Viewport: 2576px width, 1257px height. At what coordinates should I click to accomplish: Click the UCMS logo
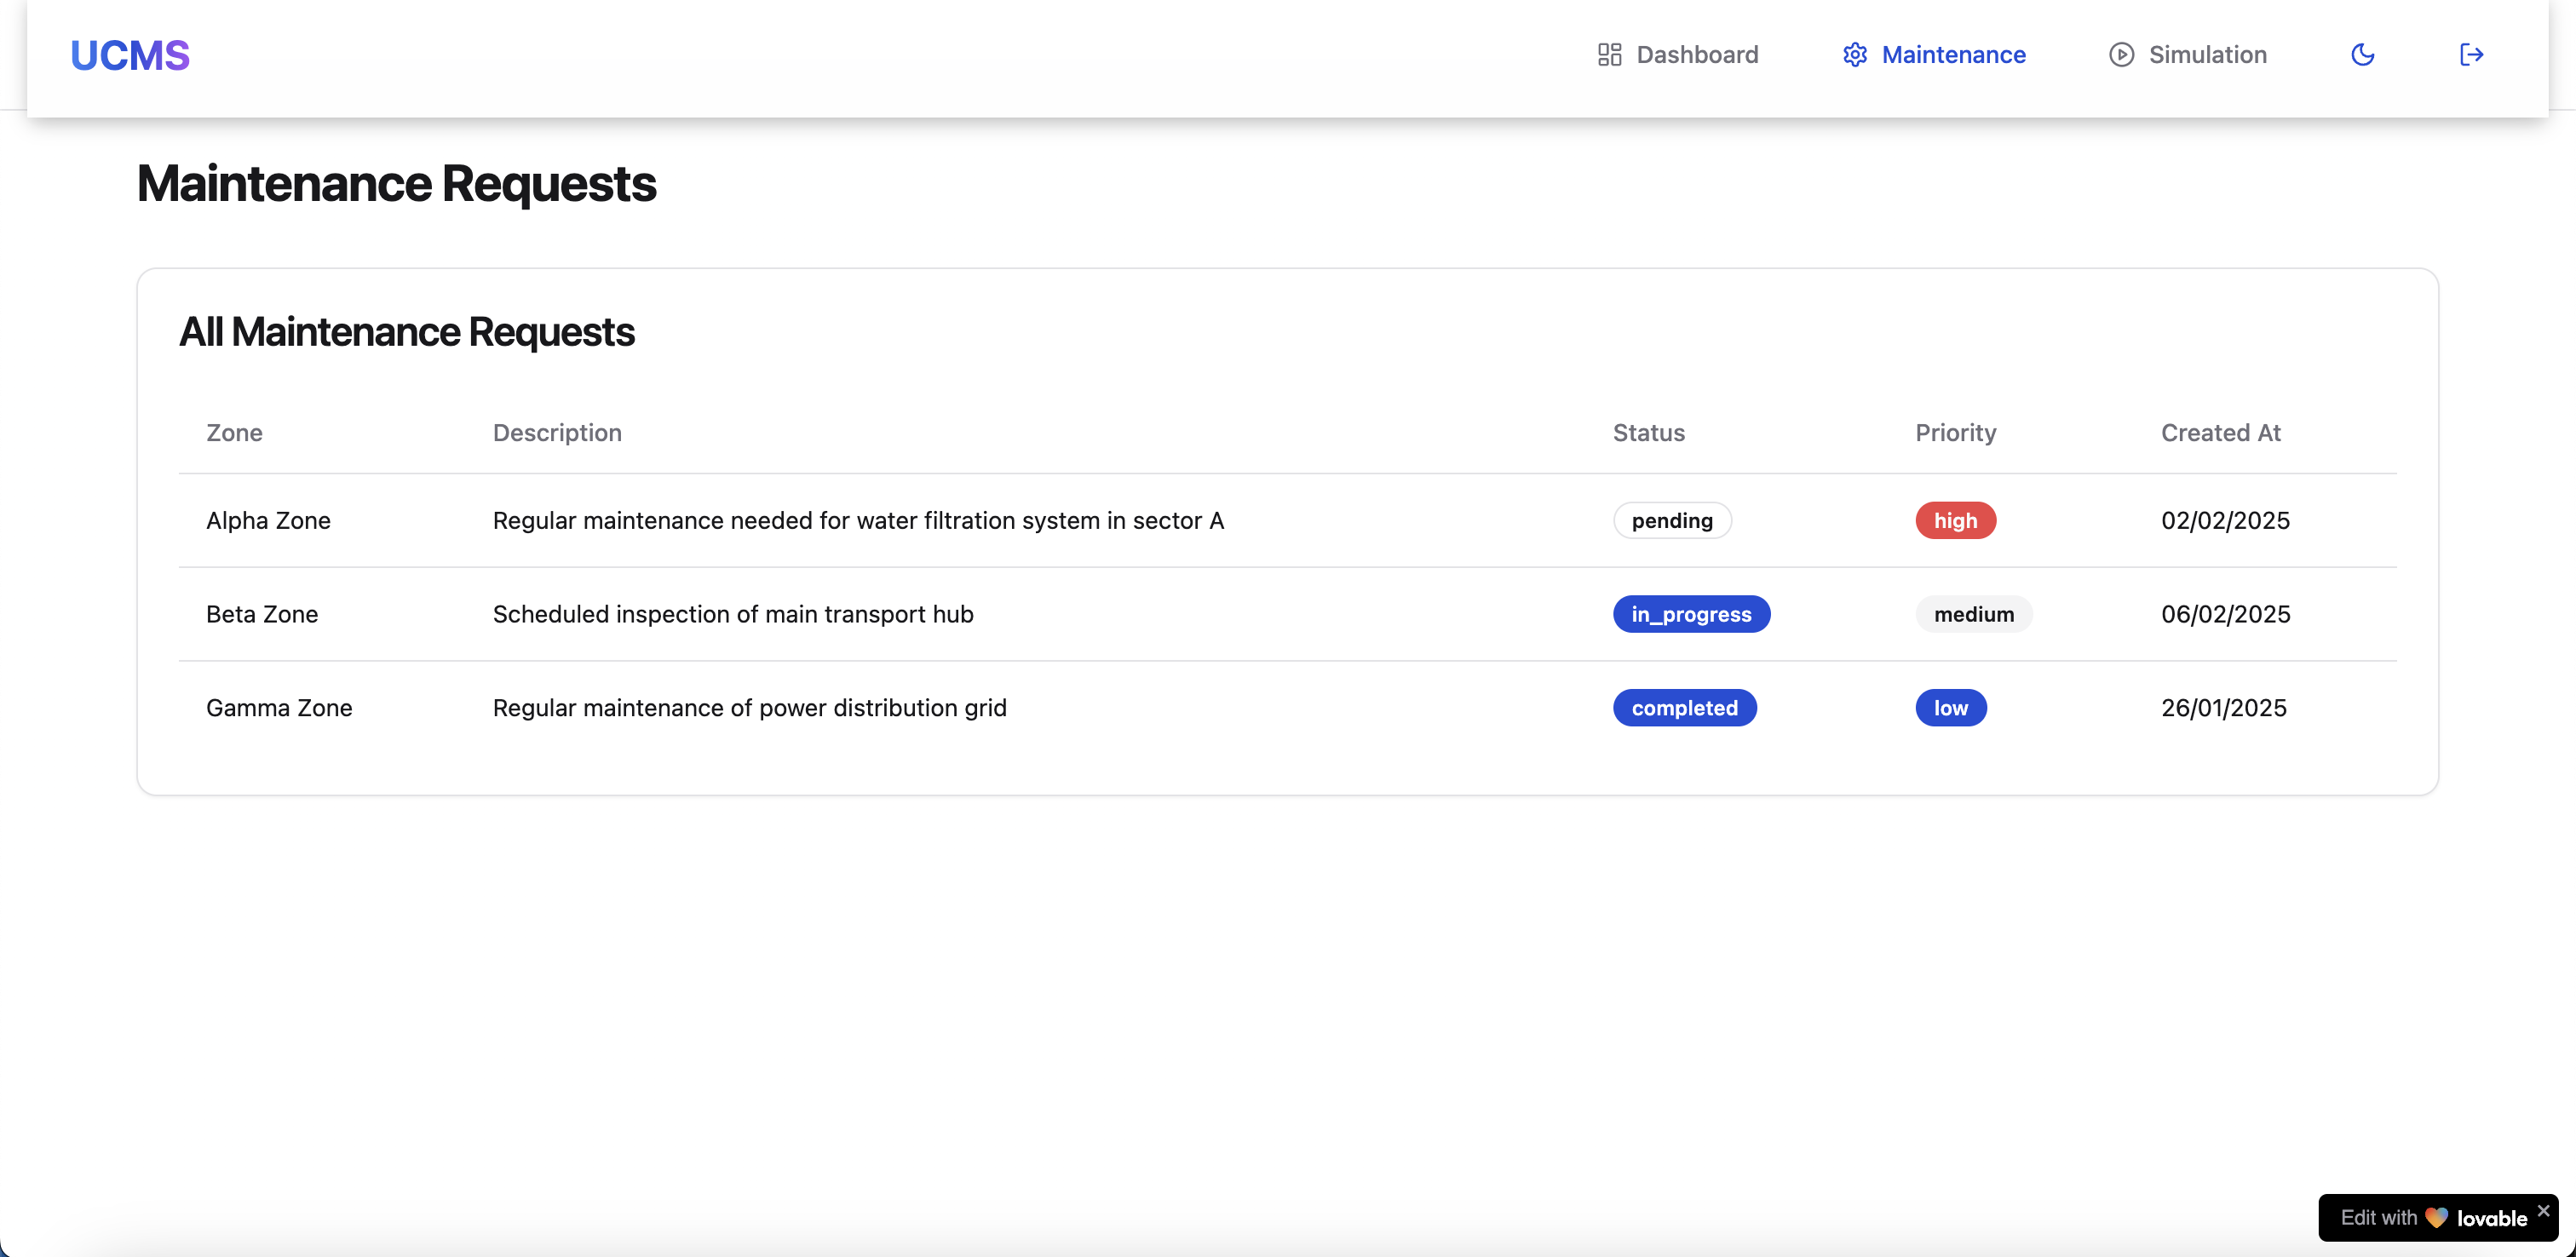tap(130, 55)
